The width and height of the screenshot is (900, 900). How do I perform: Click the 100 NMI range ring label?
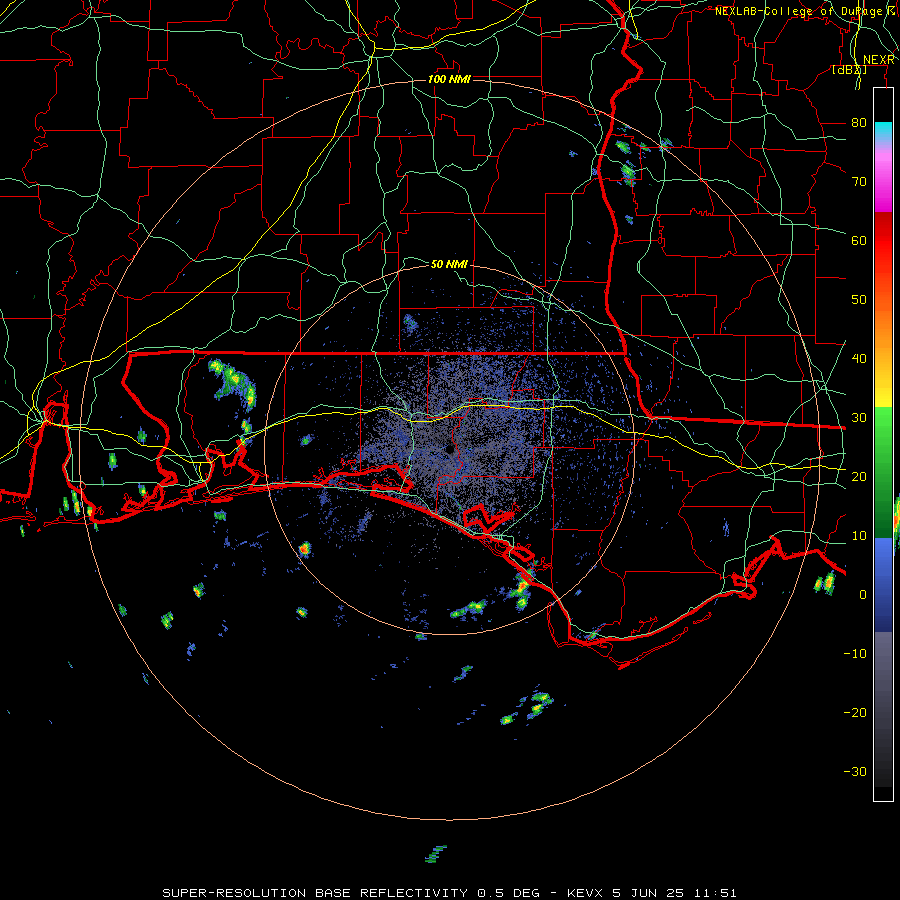click(449, 79)
